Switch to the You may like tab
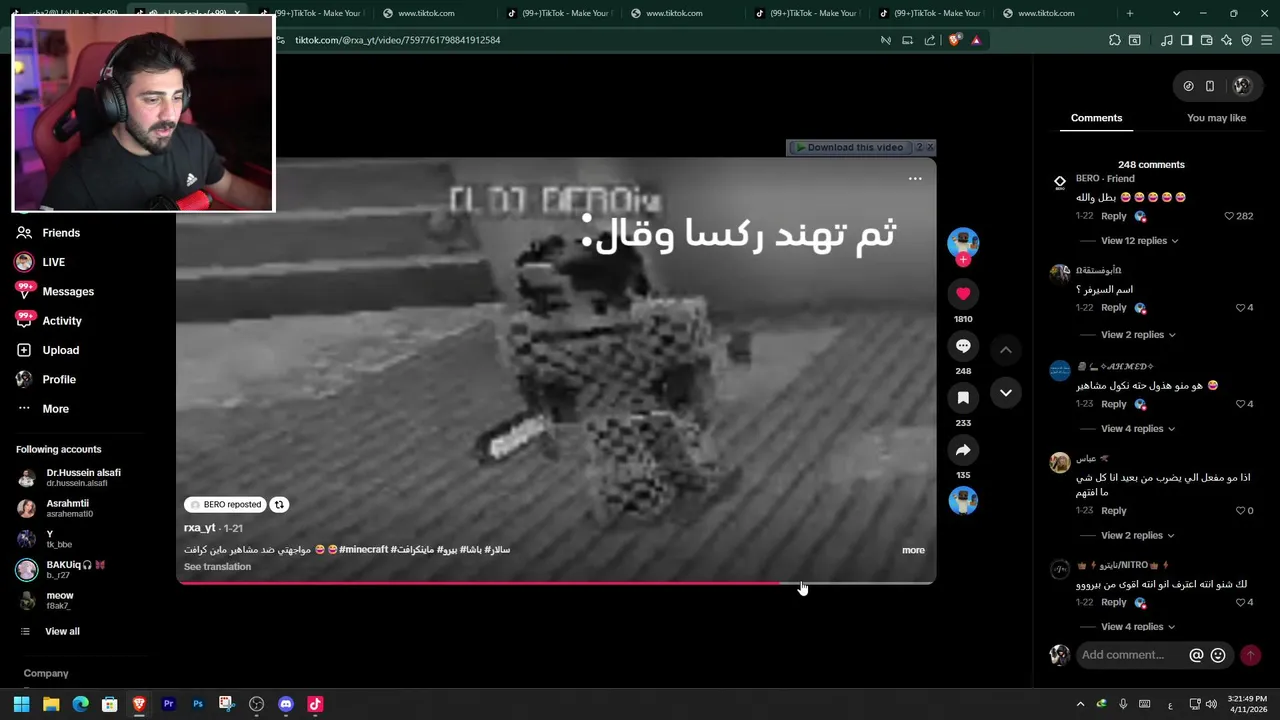The height and width of the screenshot is (720, 1280). tap(1216, 118)
